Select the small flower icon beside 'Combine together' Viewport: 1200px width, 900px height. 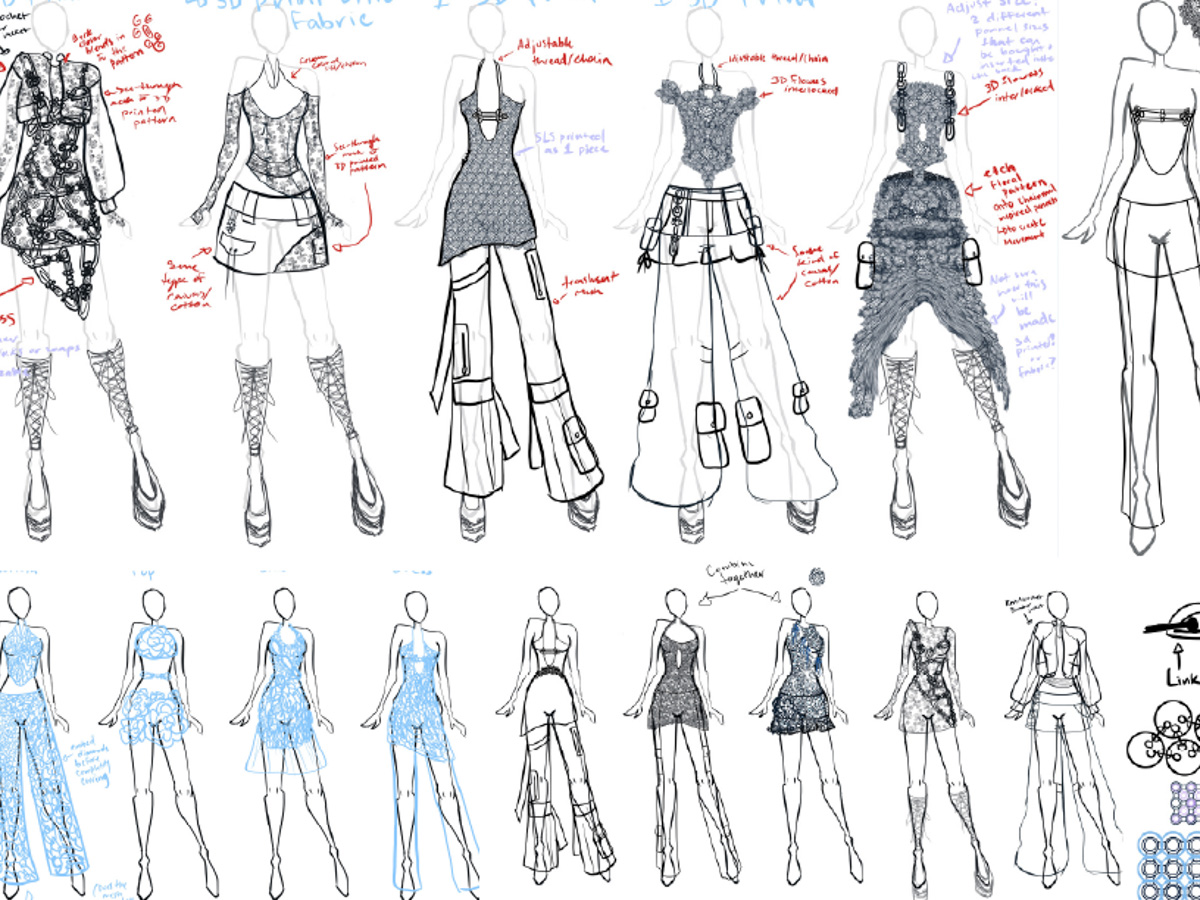click(x=818, y=574)
